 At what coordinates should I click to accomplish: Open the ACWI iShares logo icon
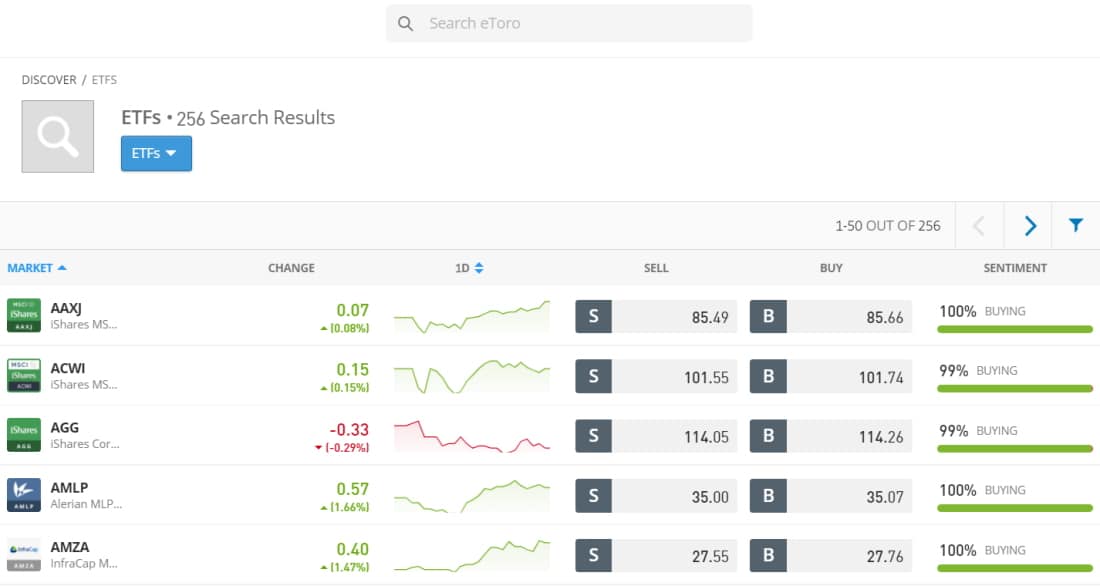point(24,375)
